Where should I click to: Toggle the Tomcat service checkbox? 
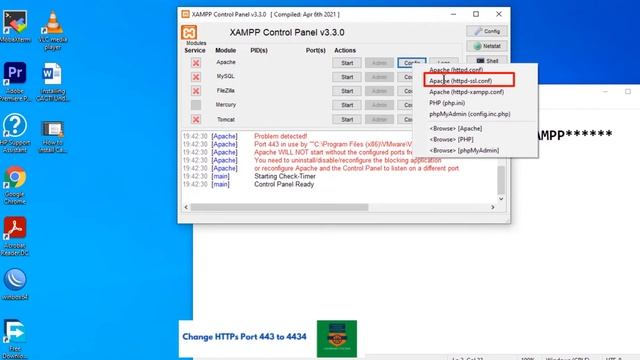click(196, 119)
